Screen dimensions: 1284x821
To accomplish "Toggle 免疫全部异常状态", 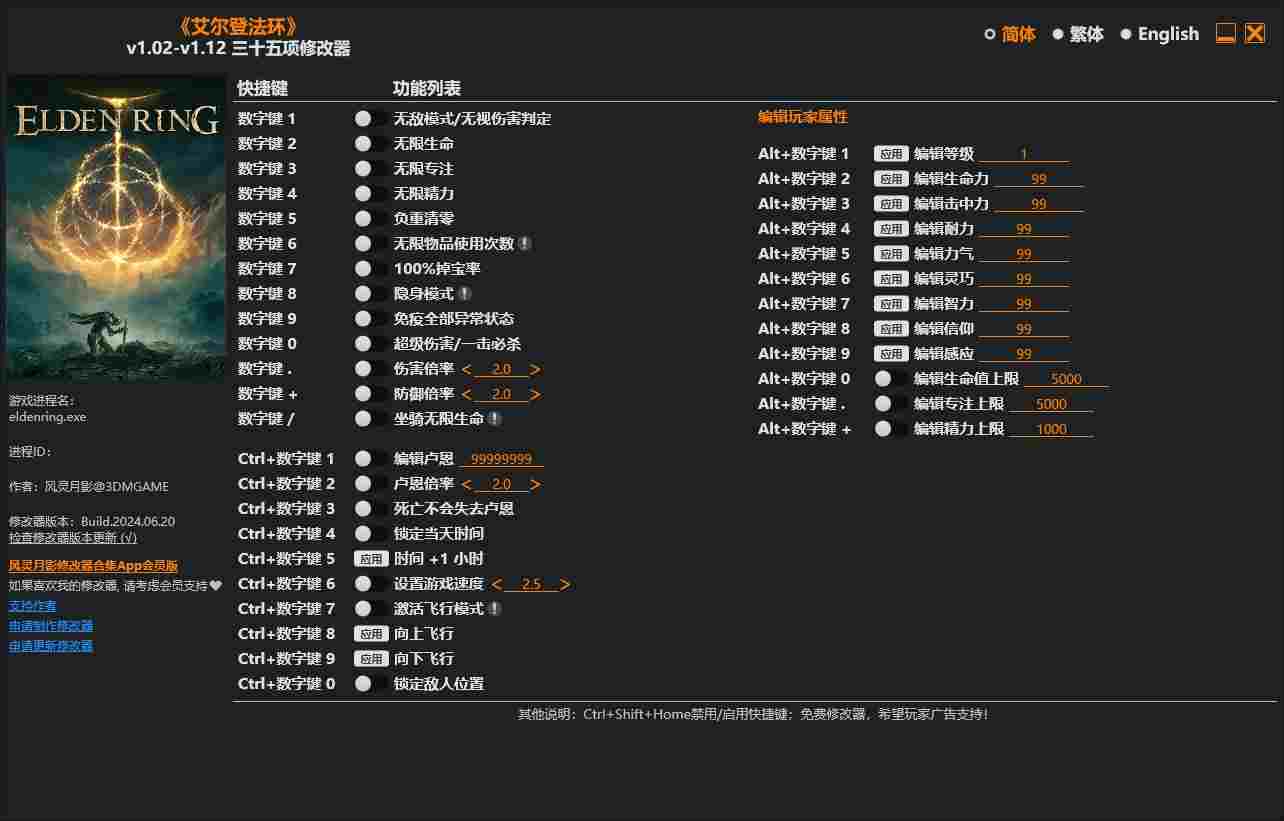I will pyautogui.click(x=371, y=318).
